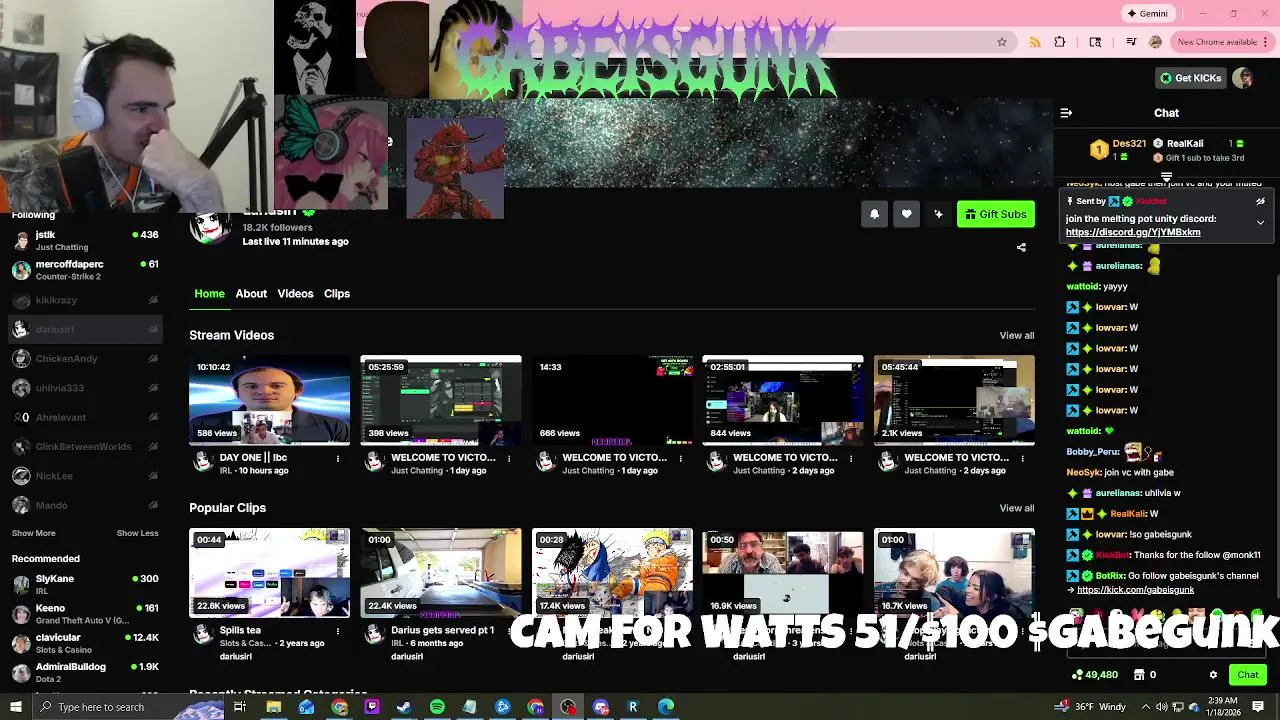Toggle offline icon beside ChickenAndy
Viewport: 1280px width, 720px height.
coord(153,358)
